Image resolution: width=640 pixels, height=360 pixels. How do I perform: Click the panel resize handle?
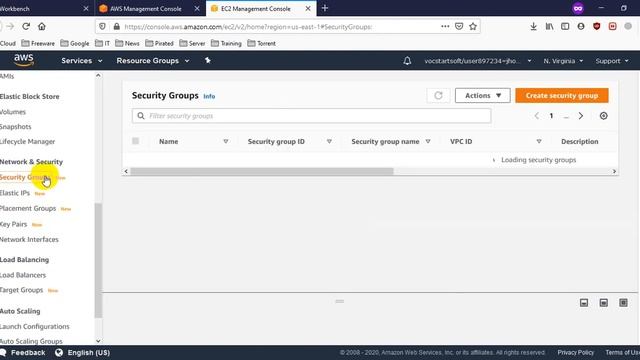click(x=340, y=301)
